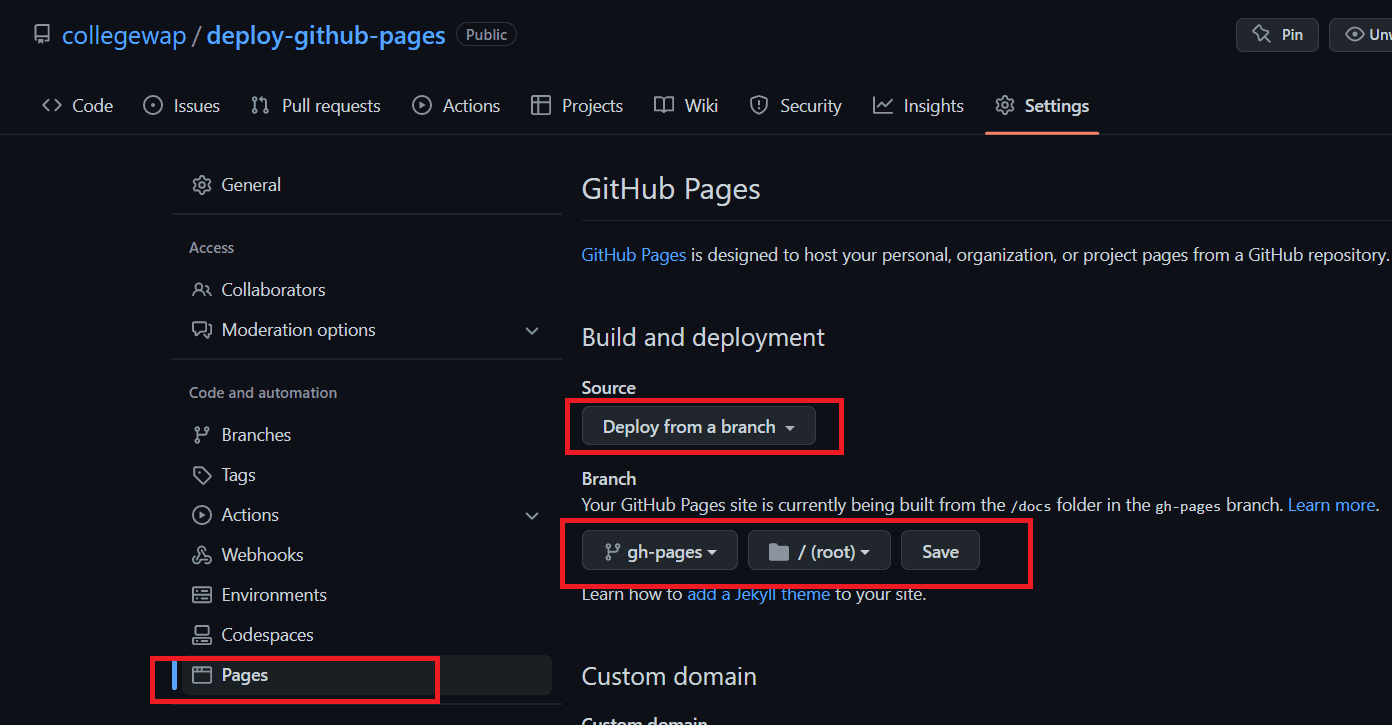Switch to the Issues tab
This screenshot has width=1392, height=725.
[x=181, y=106]
